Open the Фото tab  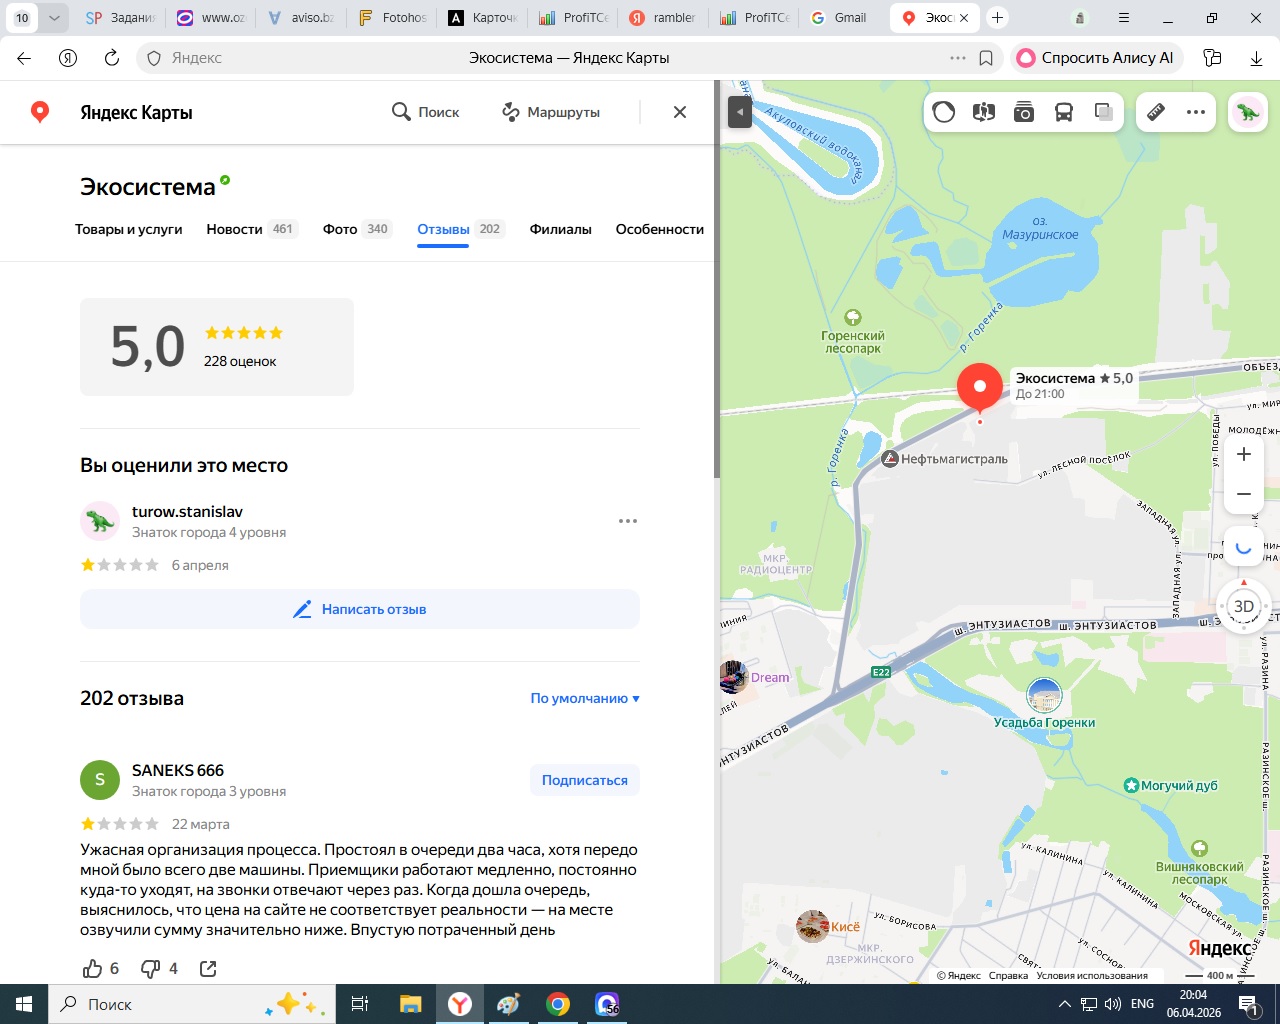357,229
